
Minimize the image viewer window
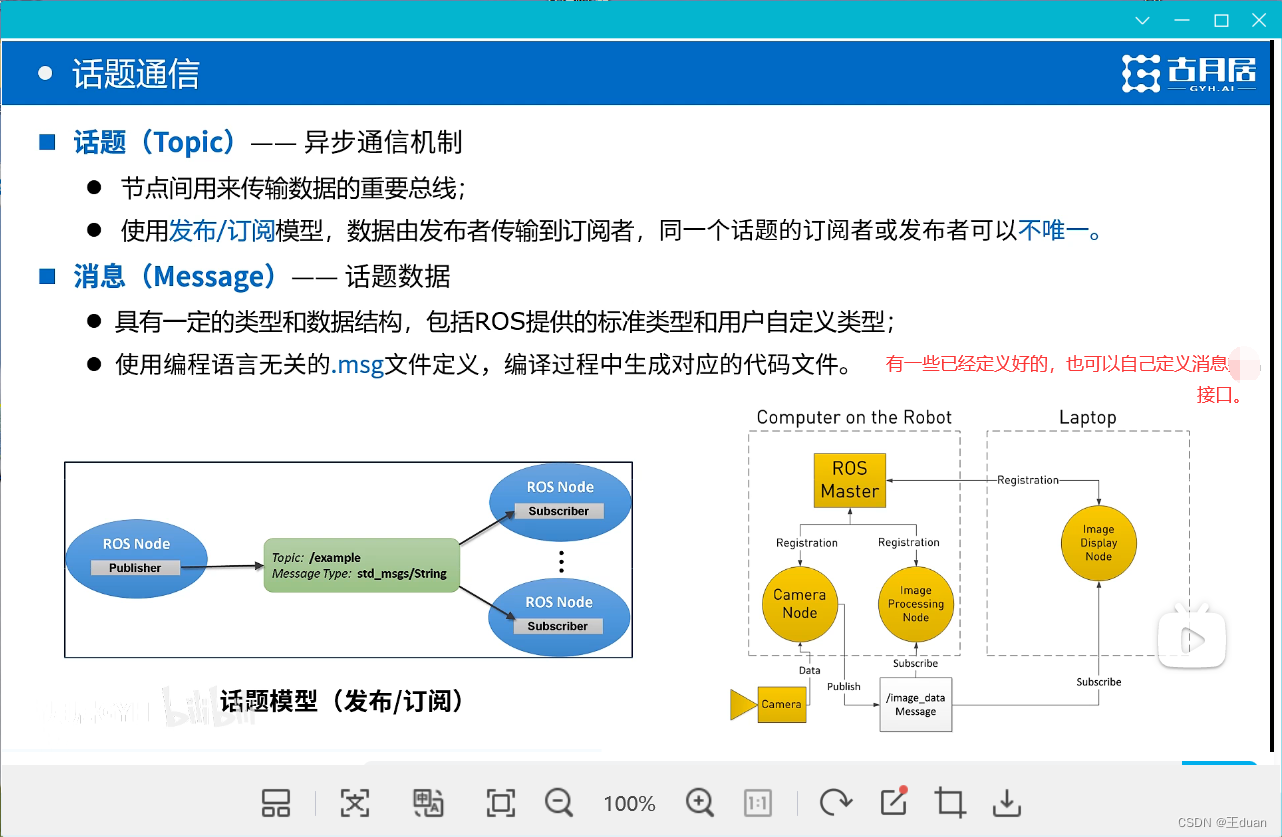(1183, 20)
